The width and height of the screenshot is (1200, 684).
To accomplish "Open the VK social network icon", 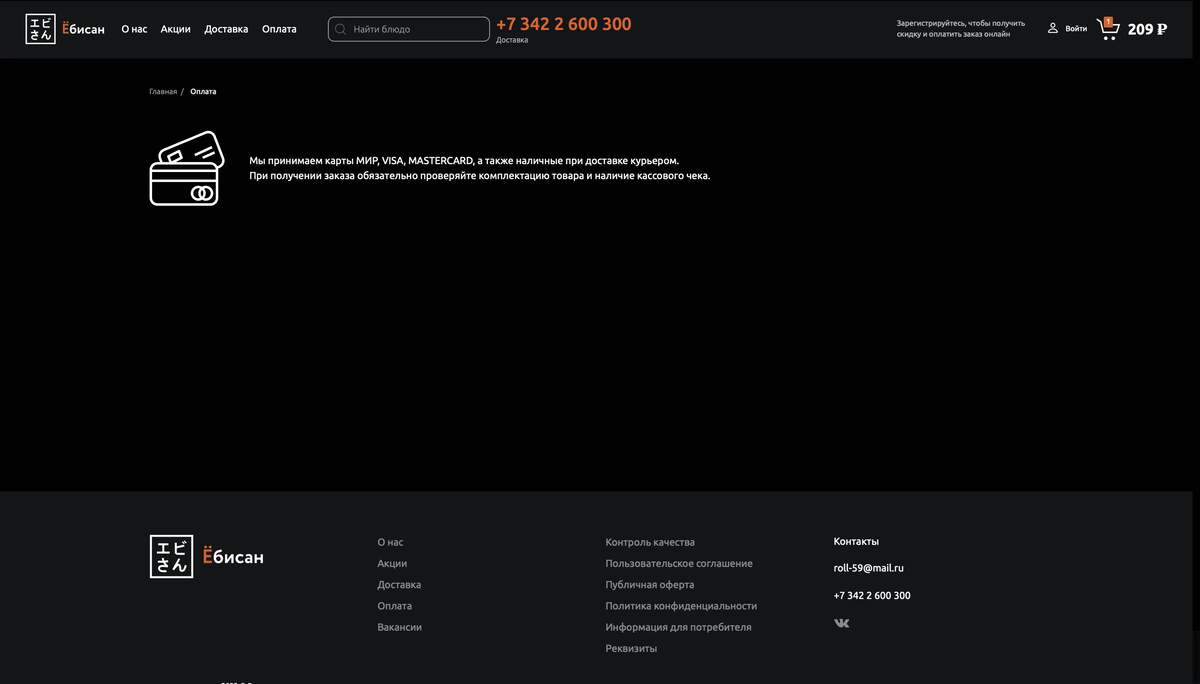I will pyautogui.click(x=842, y=623).
